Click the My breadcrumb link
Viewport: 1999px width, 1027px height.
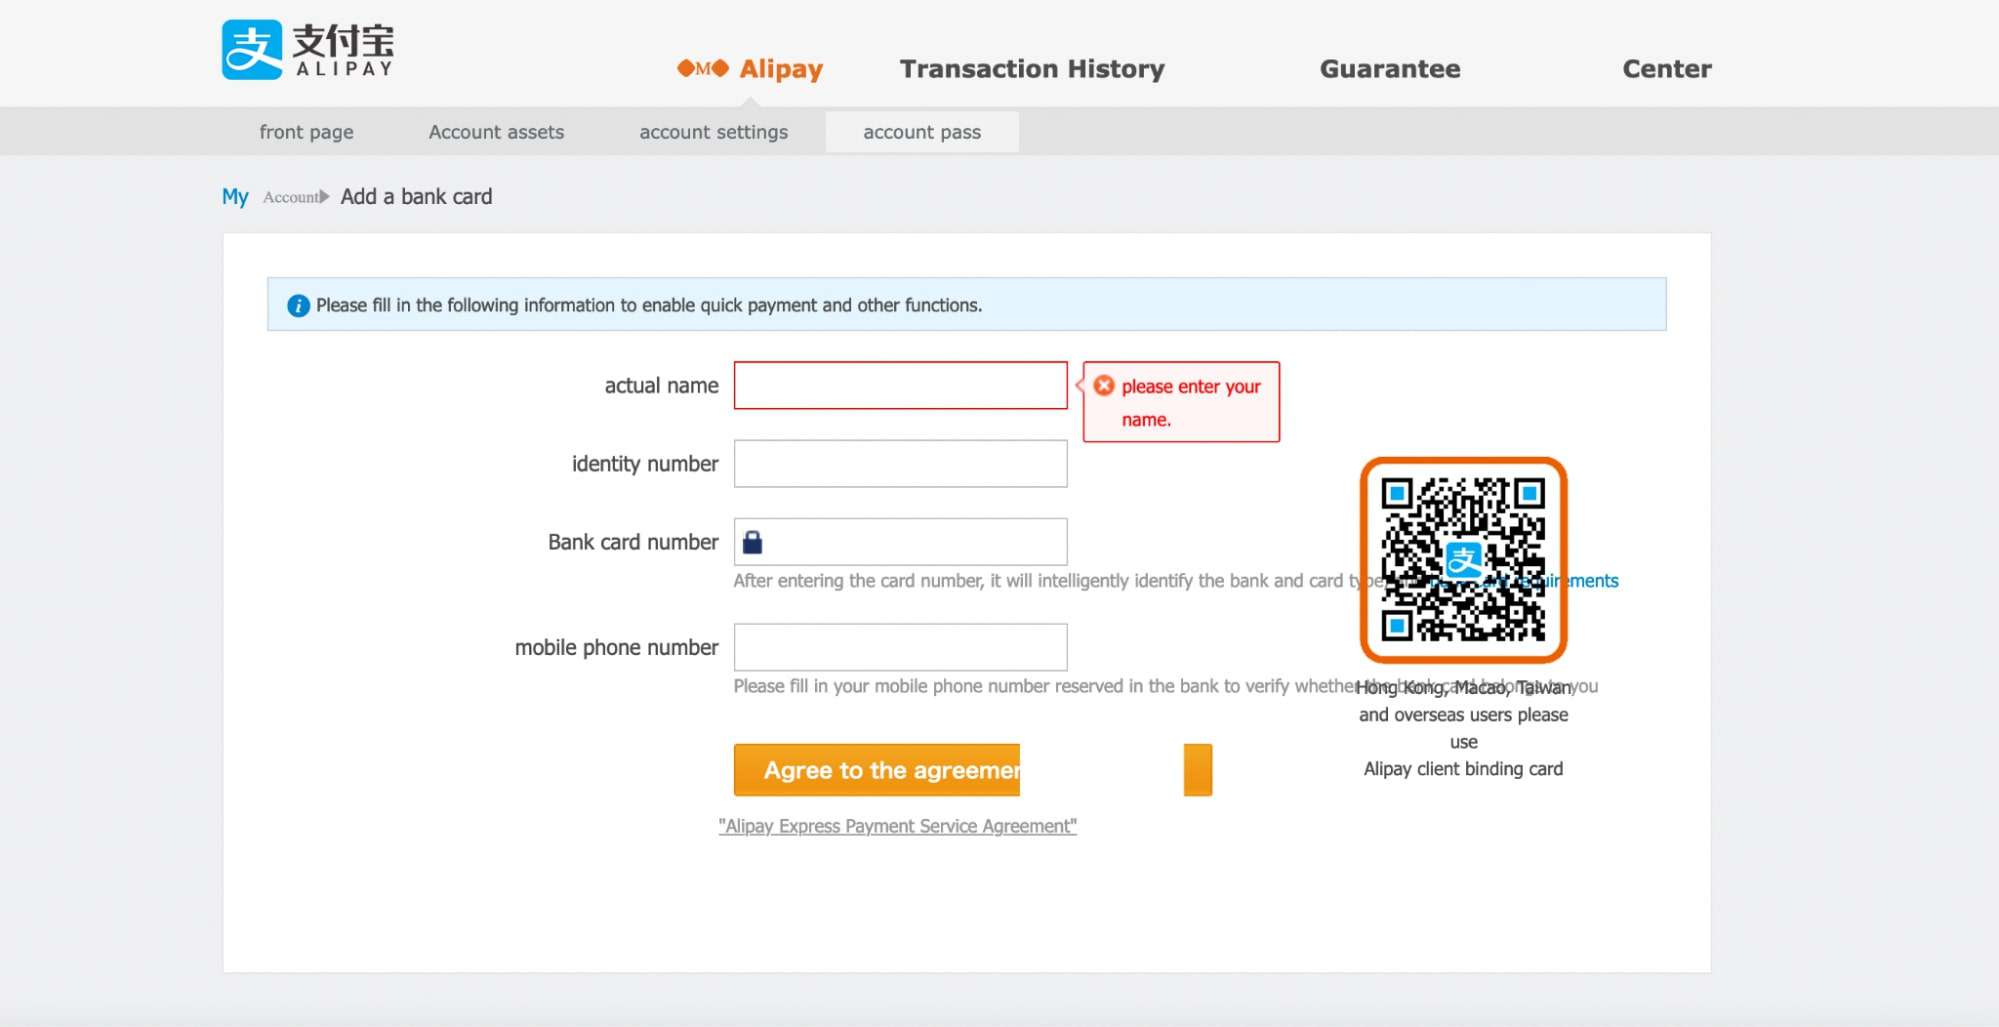click(x=235, y=197)
